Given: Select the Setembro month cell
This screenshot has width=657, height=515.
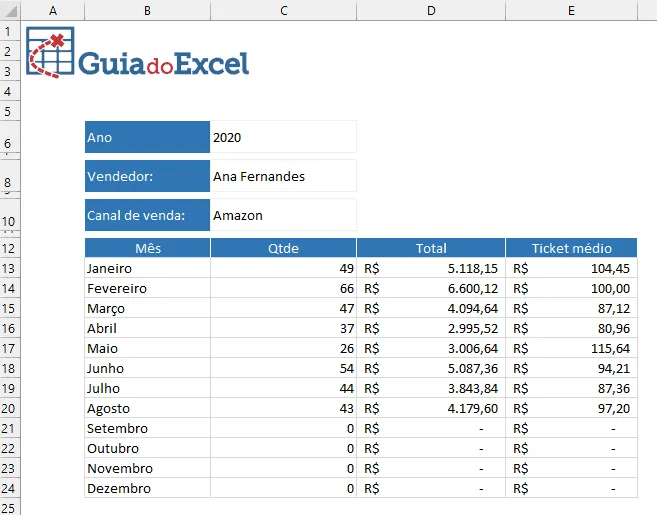Looking at the screenshot, I should (x=147, y=428).
